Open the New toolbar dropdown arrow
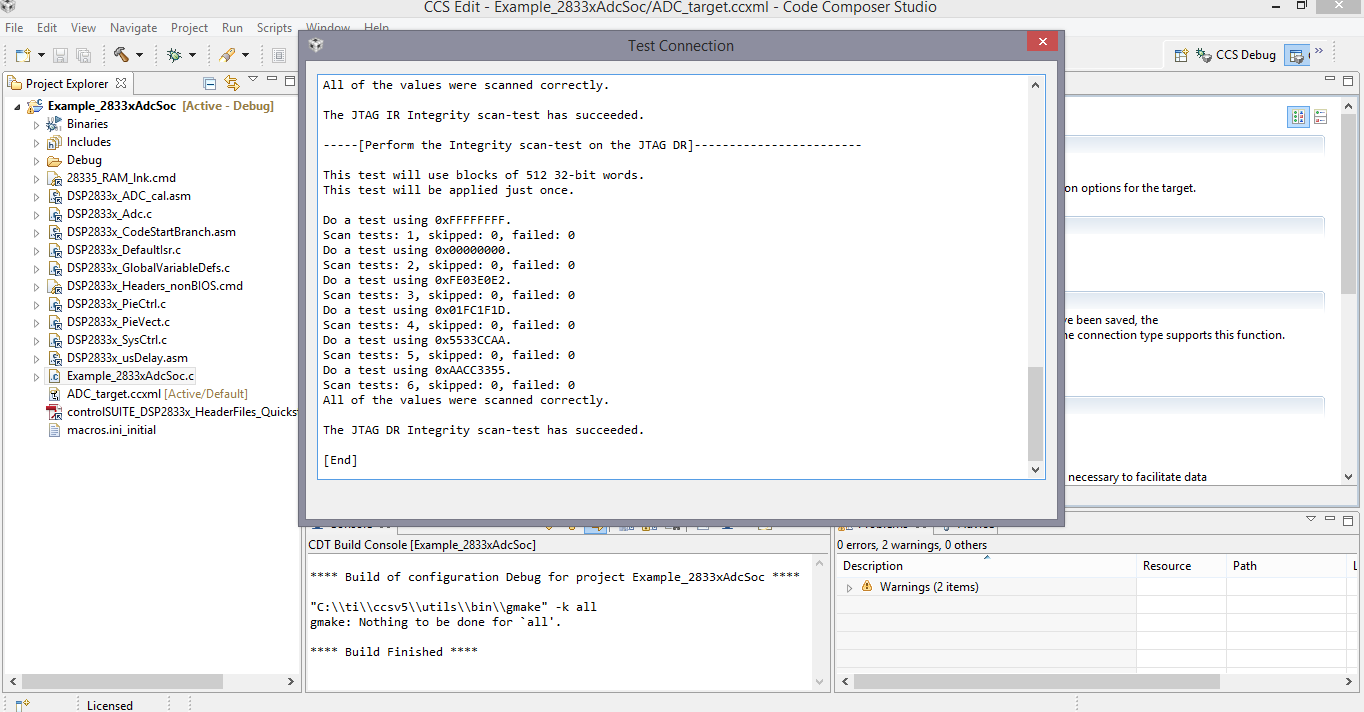This screenshot has width=1364, height=712. pyautogui.click(x=40, y=55)
